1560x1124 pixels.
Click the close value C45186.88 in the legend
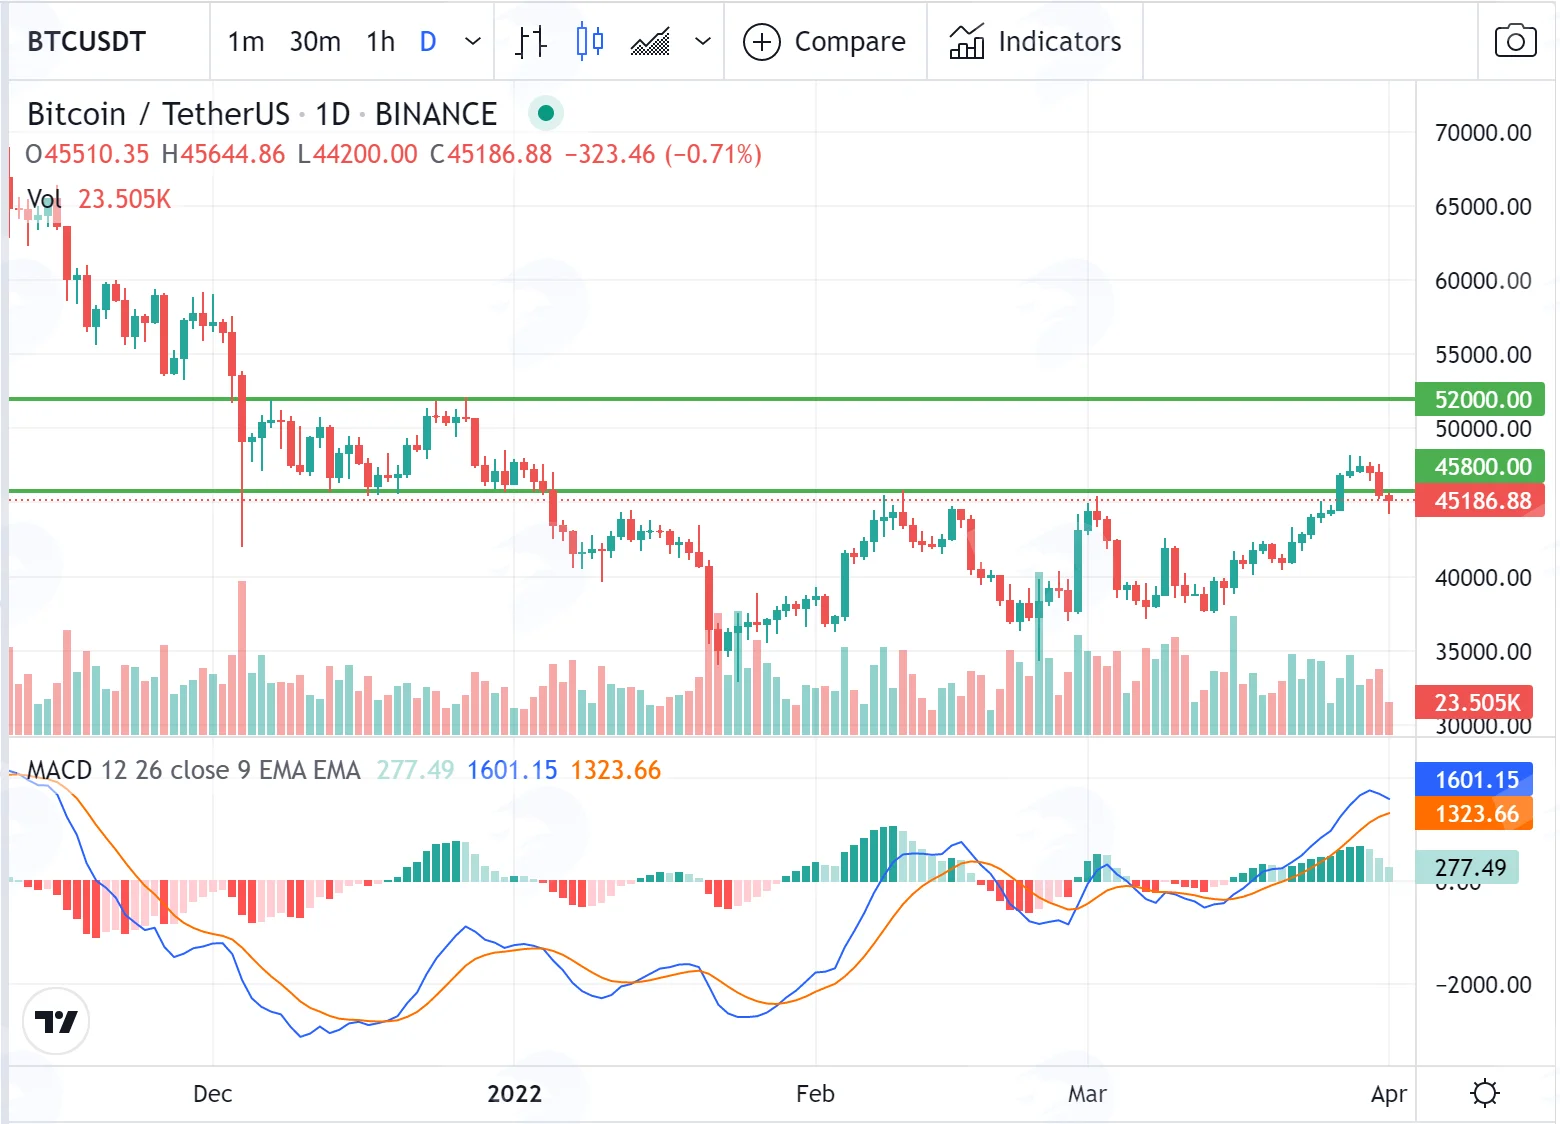pyautogui.click(x=491, y=154)
